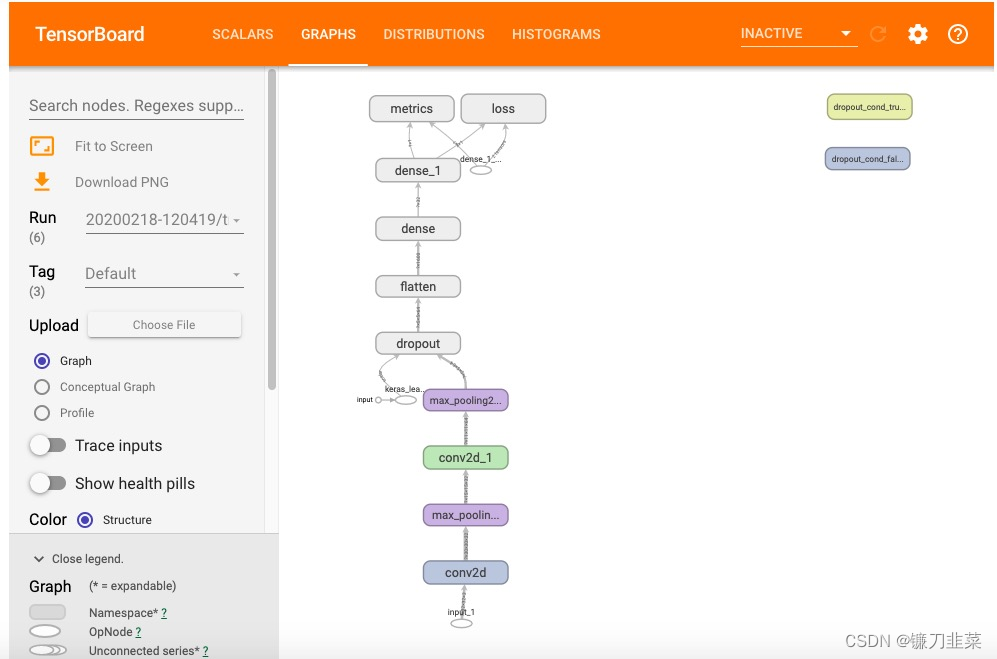Screen dimensions: 997x659
Task: Open the Tag Default dropdown
Action: (x=163, y=273)
